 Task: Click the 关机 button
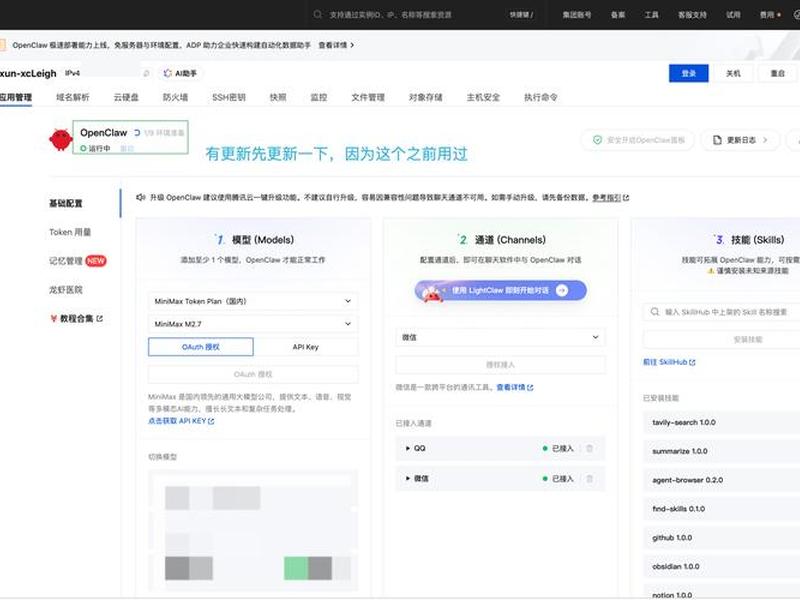(733, 73)
